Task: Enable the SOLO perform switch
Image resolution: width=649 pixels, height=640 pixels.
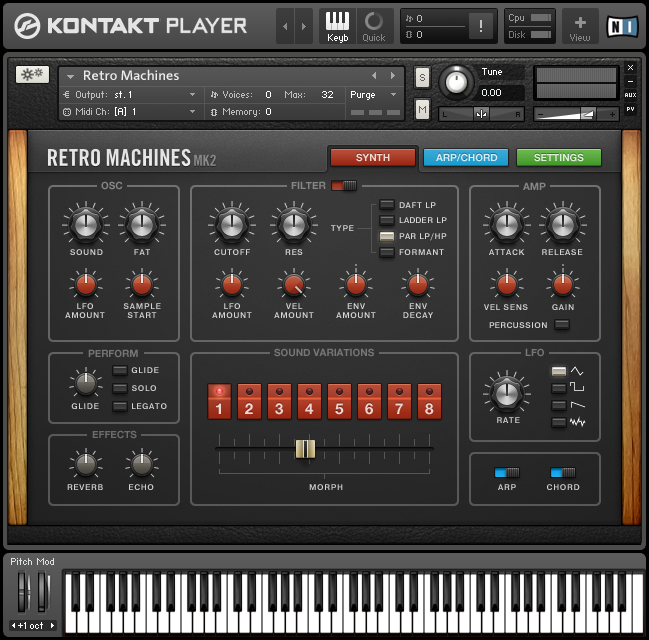Action: tap(120, 388)
